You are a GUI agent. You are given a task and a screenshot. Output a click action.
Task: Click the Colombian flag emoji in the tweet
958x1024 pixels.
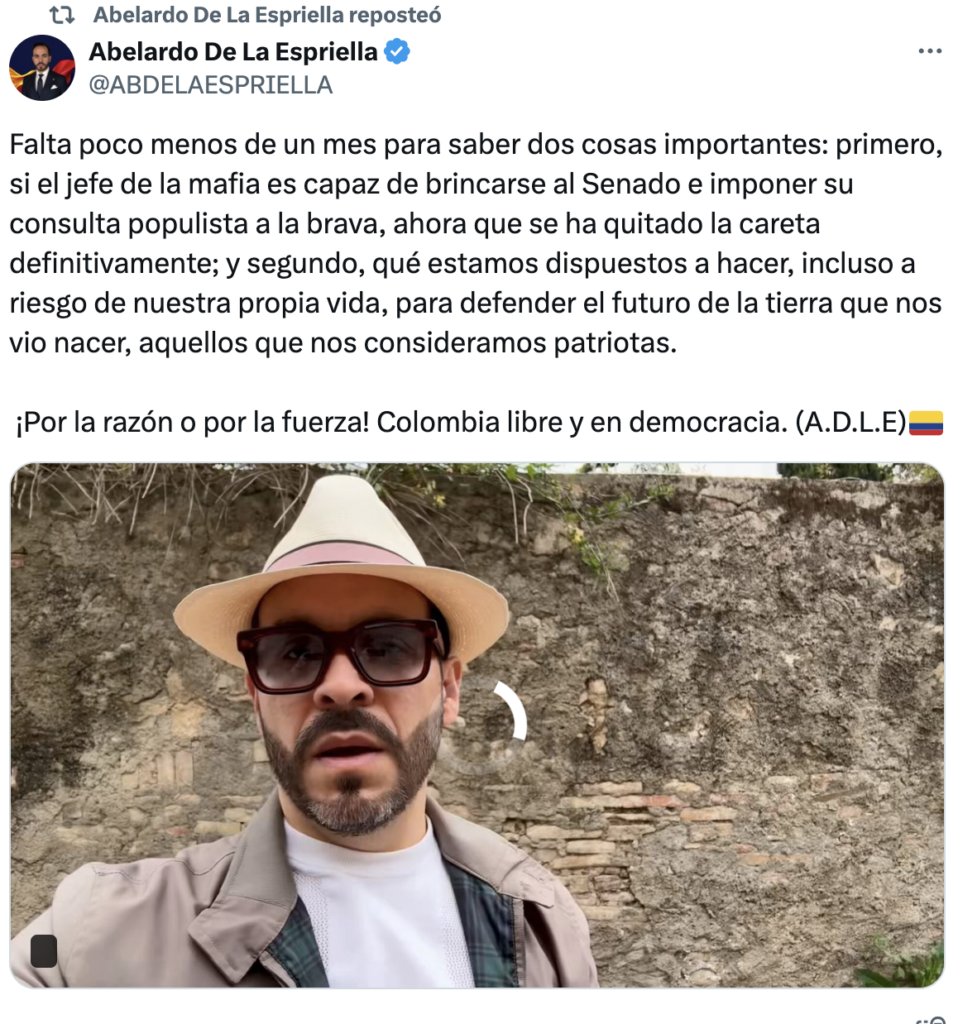click(x=926, y=423)
